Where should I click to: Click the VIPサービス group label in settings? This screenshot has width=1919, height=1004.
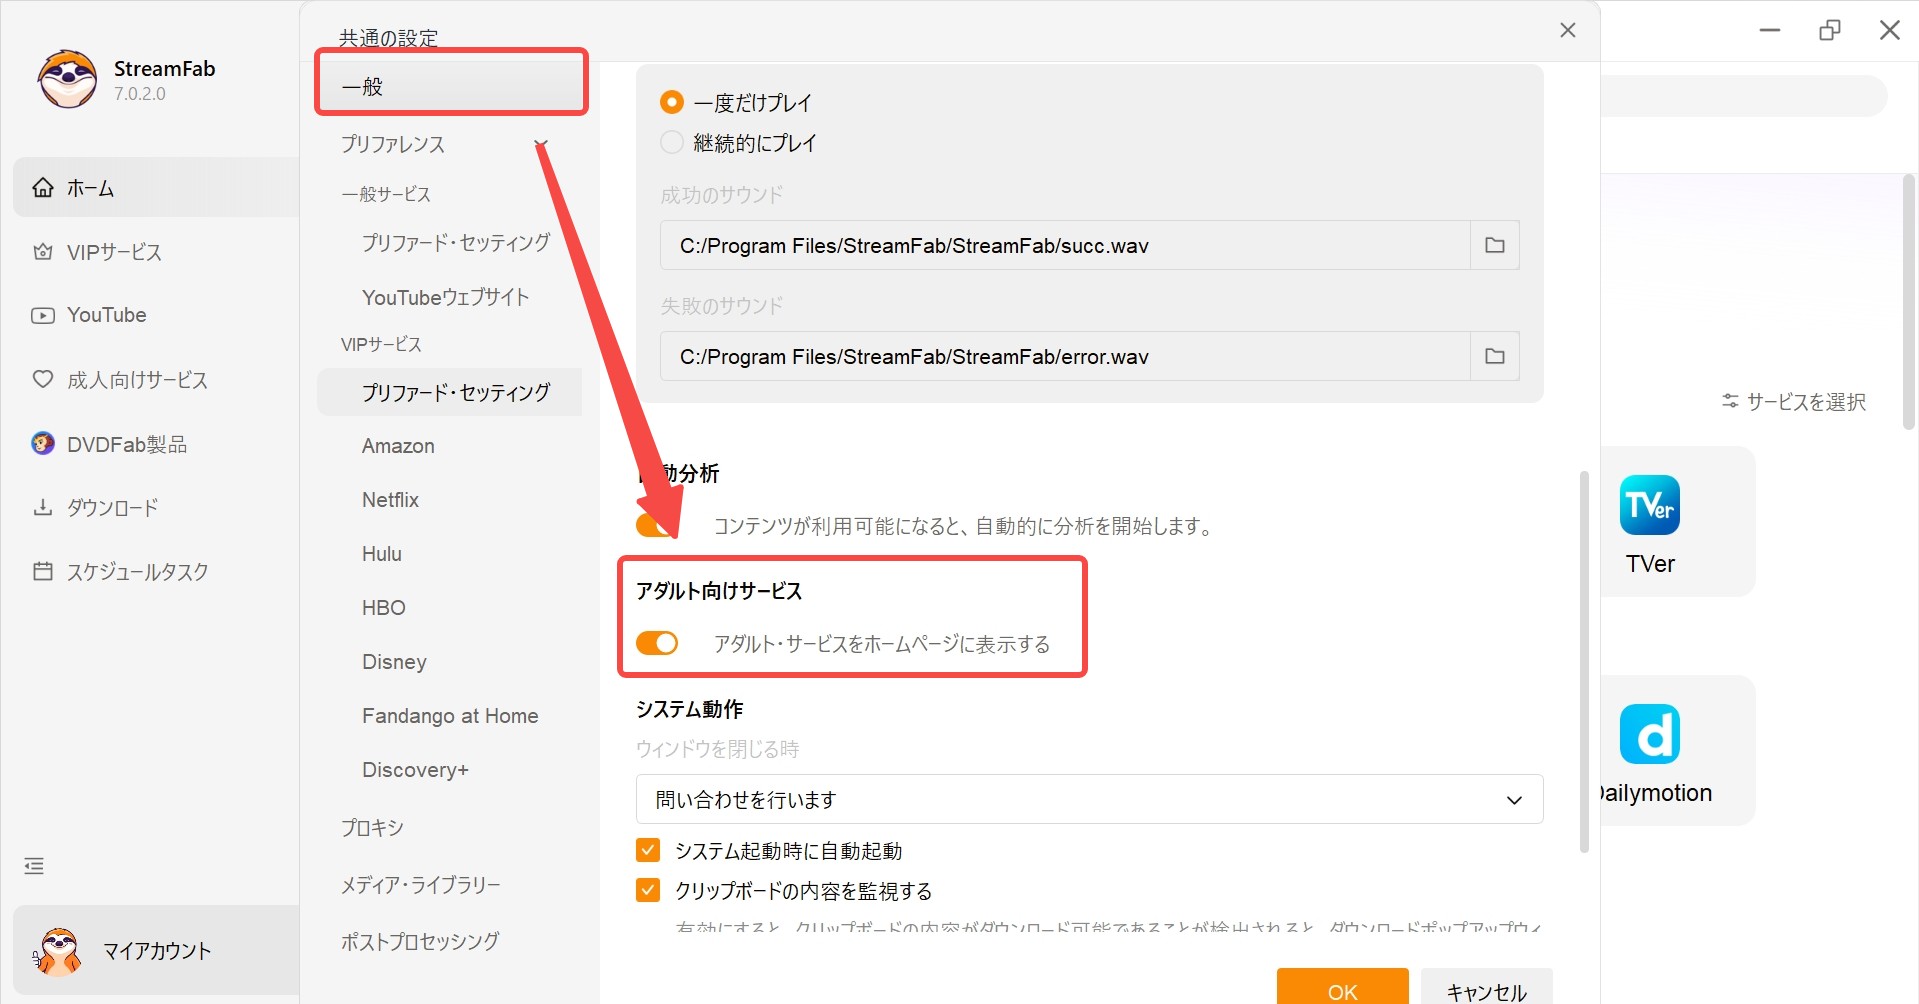[x=381, y=344]
